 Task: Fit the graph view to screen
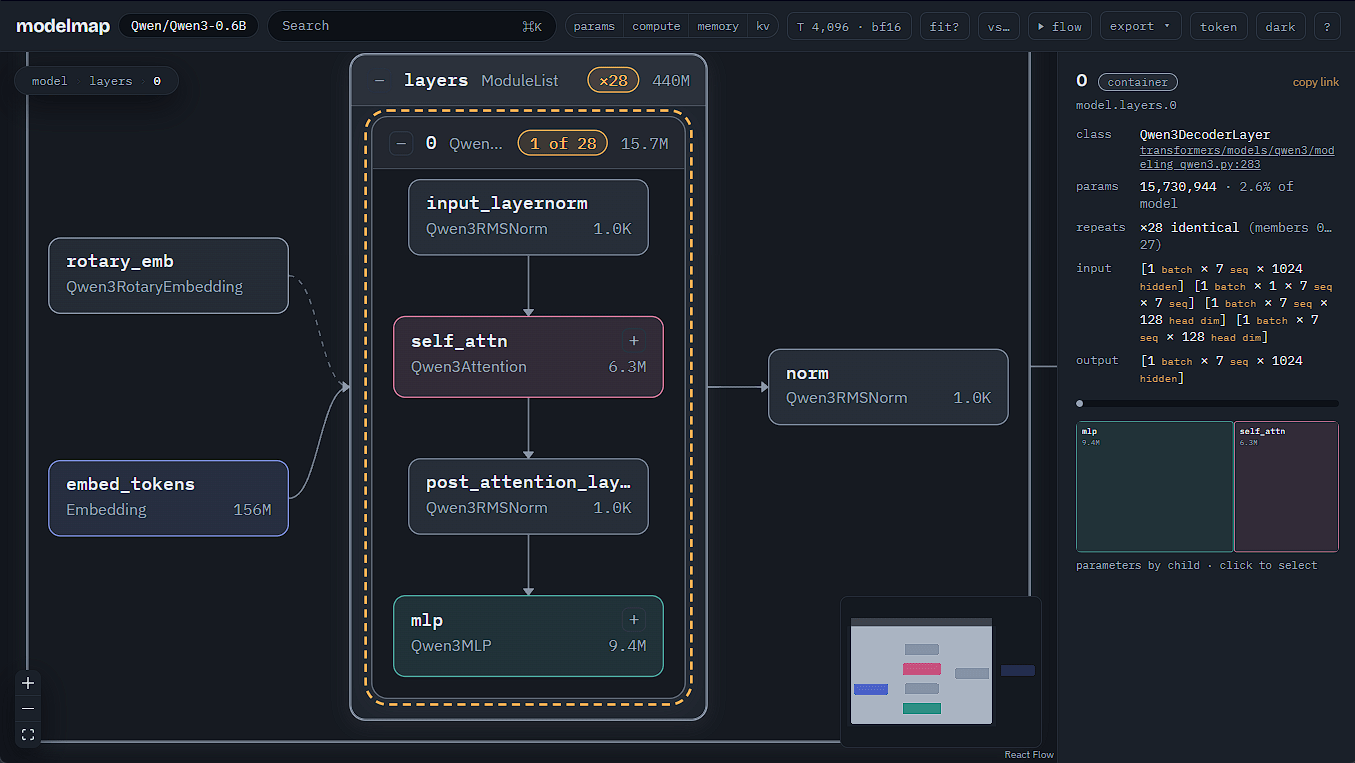28,735
